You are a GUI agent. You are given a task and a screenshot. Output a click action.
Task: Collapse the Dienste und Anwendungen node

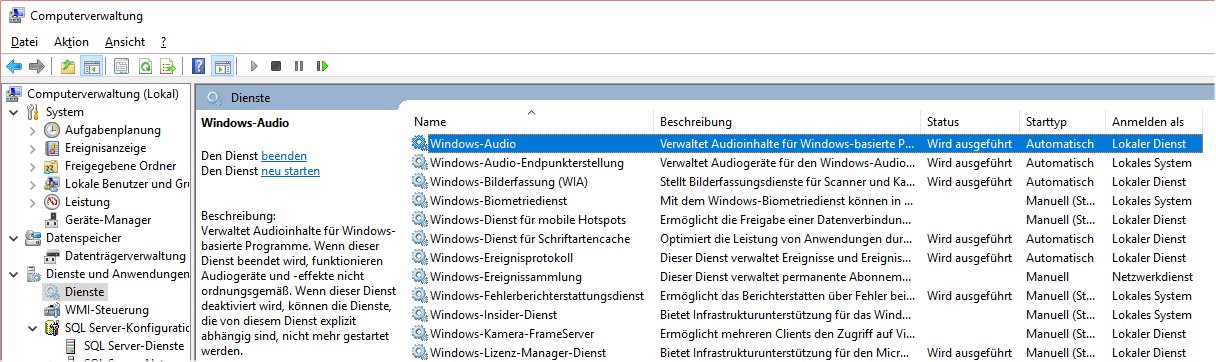coord(13,274)
